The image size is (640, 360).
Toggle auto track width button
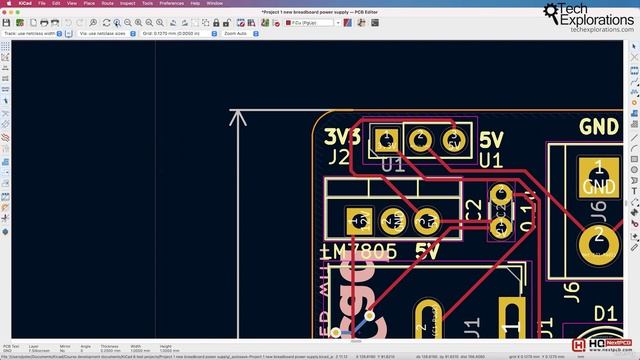click(69, 33)
